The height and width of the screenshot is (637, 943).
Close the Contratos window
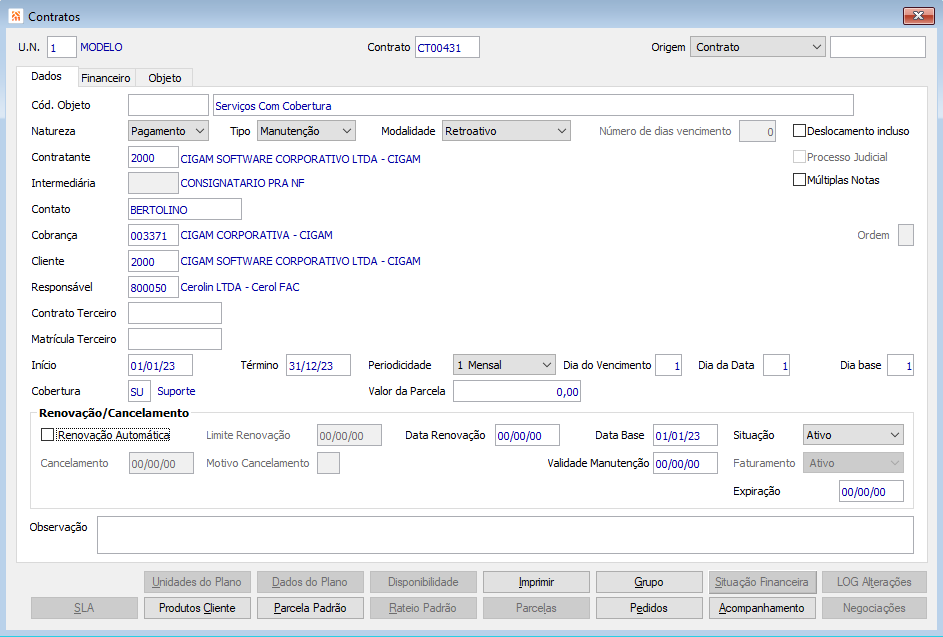pyautogui.click(x=918, y=17)
